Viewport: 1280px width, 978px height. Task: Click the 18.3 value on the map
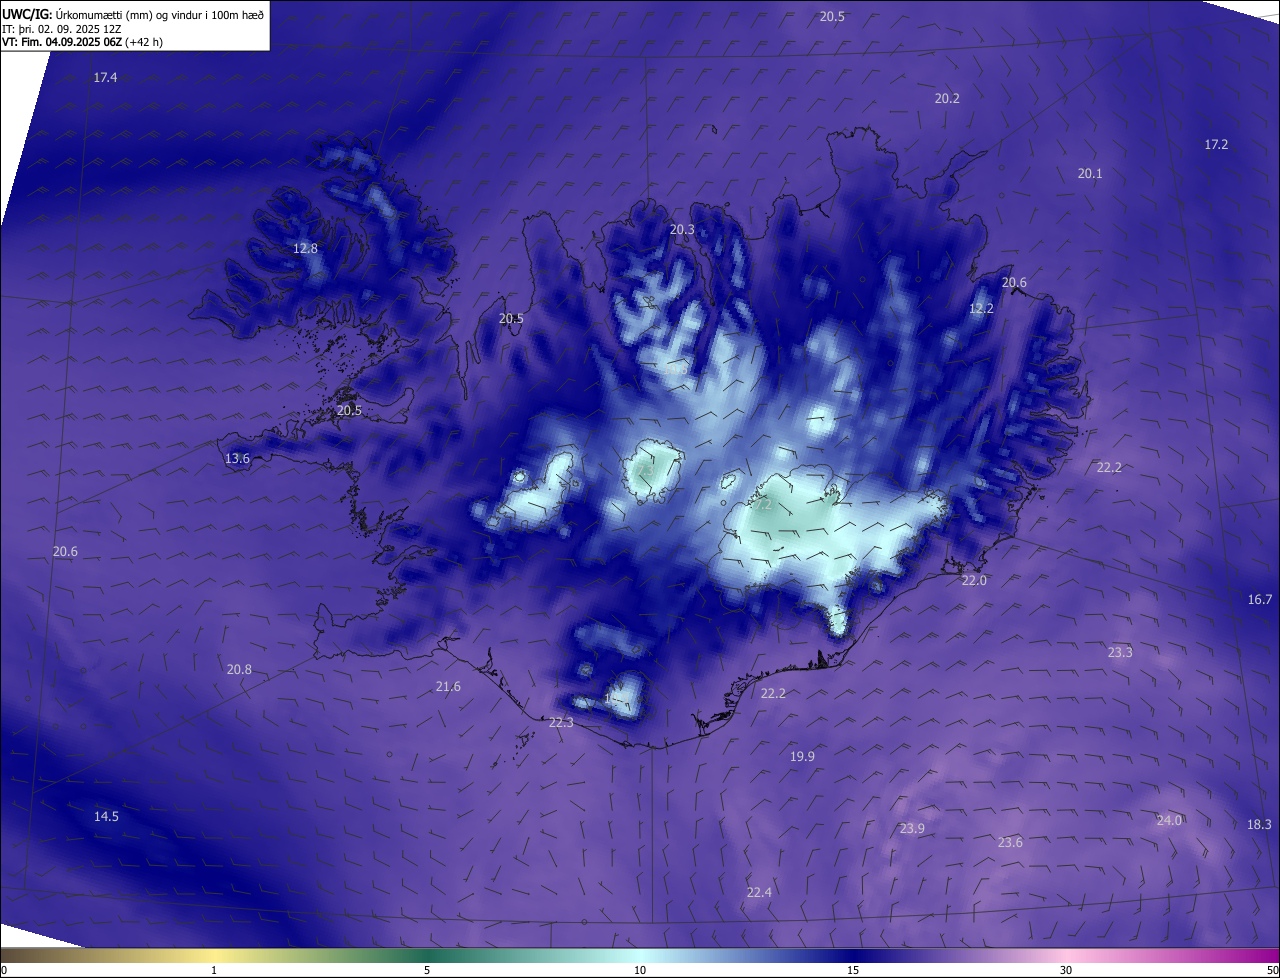[1259, 824]
